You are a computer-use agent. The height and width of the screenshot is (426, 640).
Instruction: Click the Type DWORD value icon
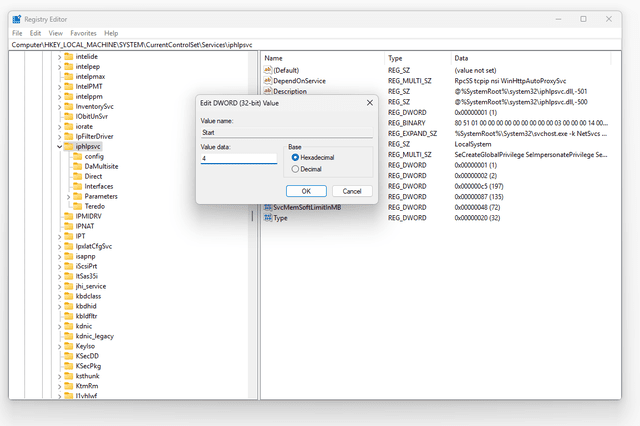click(267, 218)
